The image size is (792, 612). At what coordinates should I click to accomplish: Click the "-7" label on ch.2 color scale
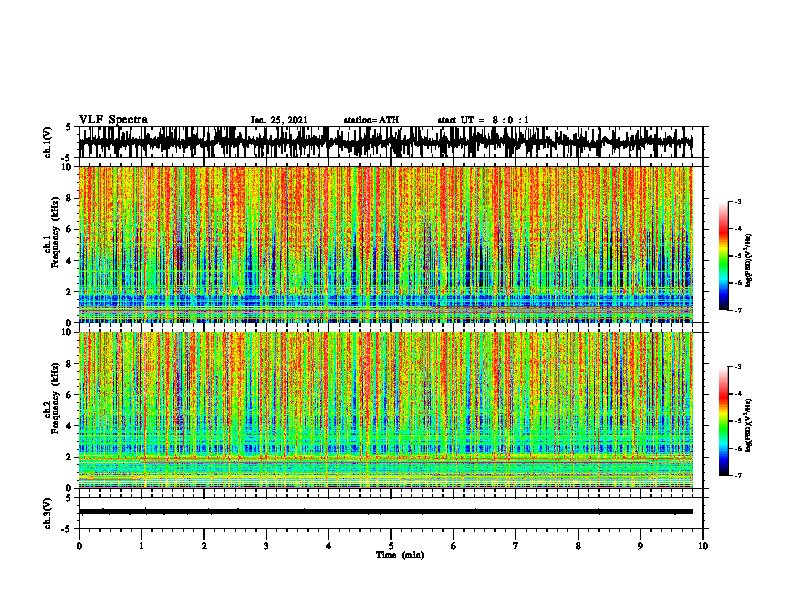[738, 475]
